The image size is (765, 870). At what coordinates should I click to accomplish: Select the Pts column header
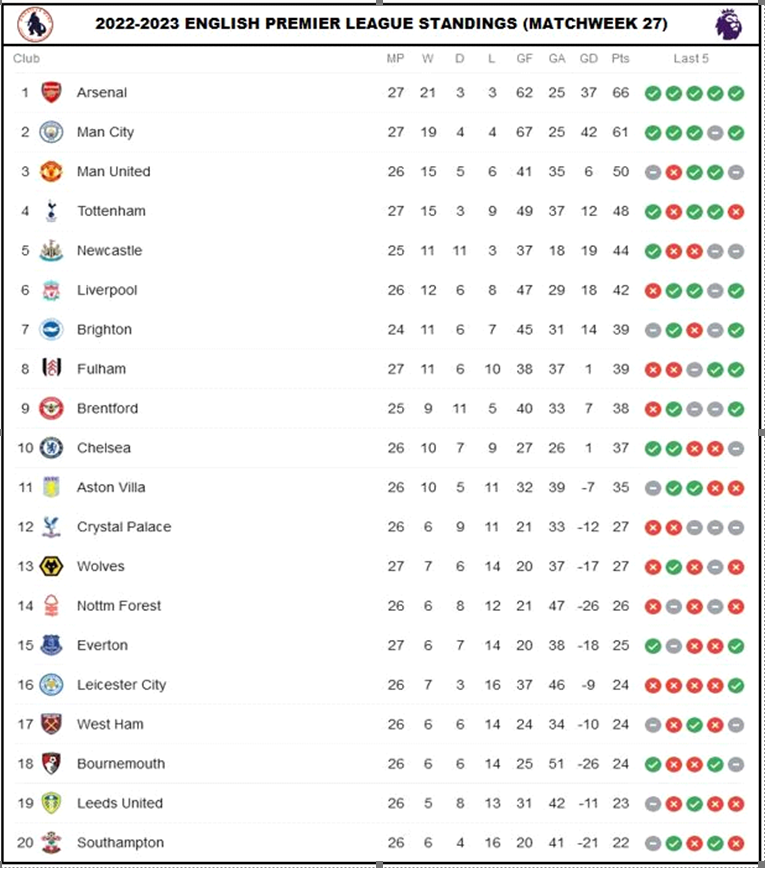tap(620, 58)
